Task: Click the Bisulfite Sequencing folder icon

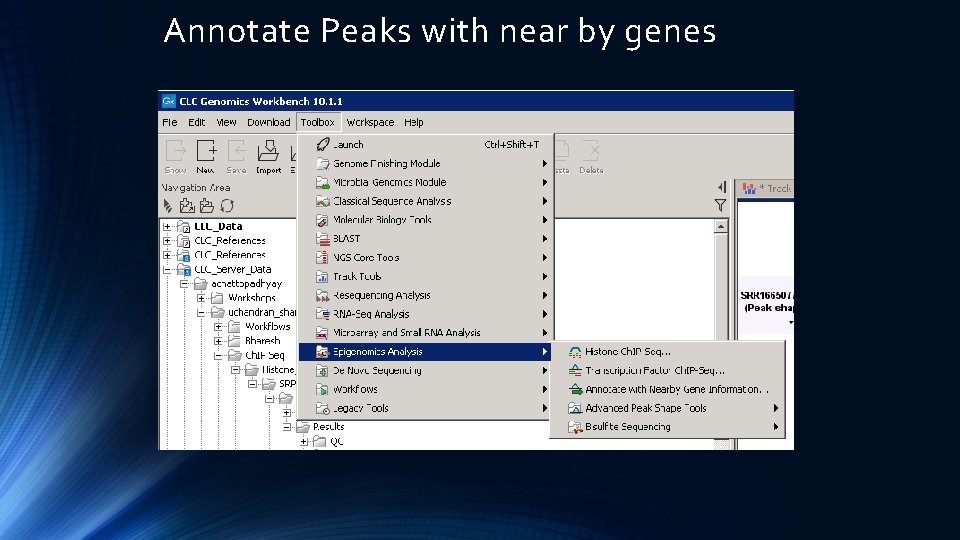Action: [x=575, y=427]
